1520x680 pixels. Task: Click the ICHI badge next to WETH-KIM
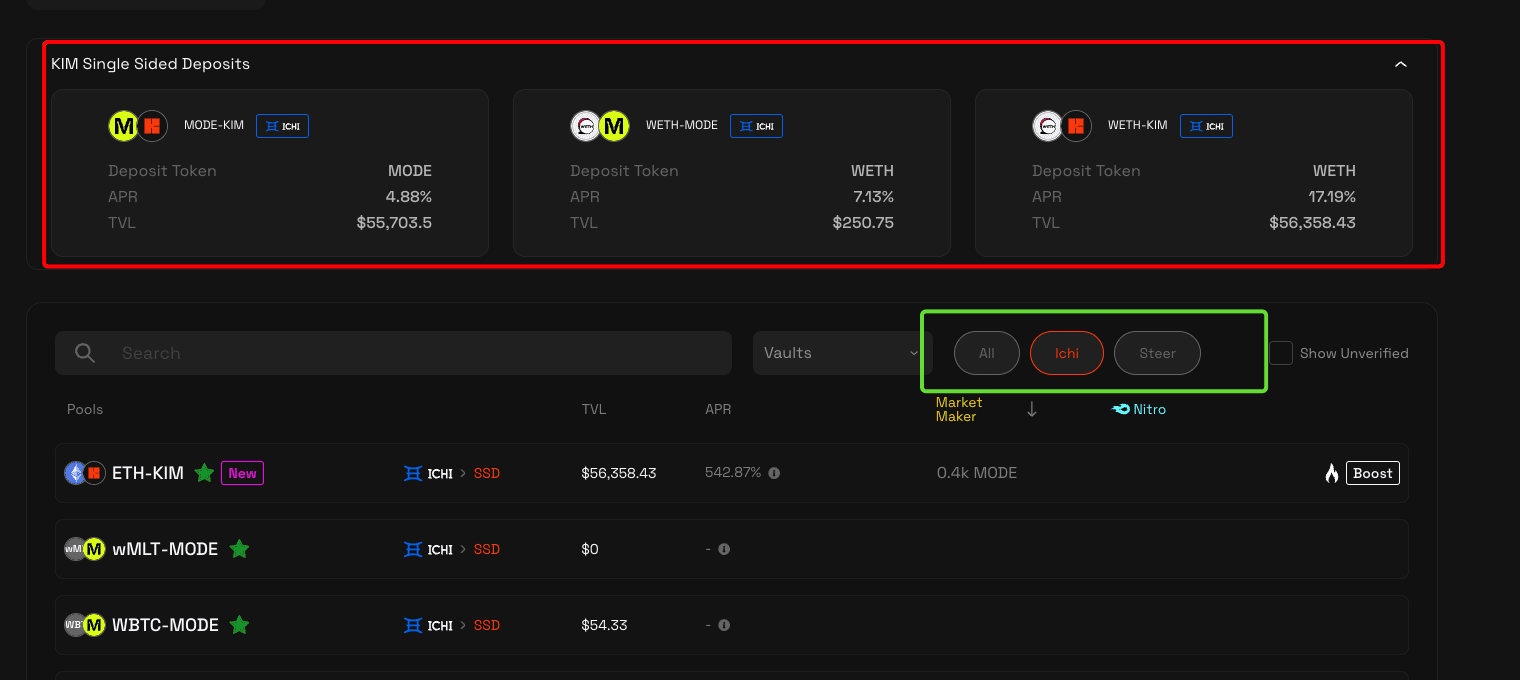1206,126
